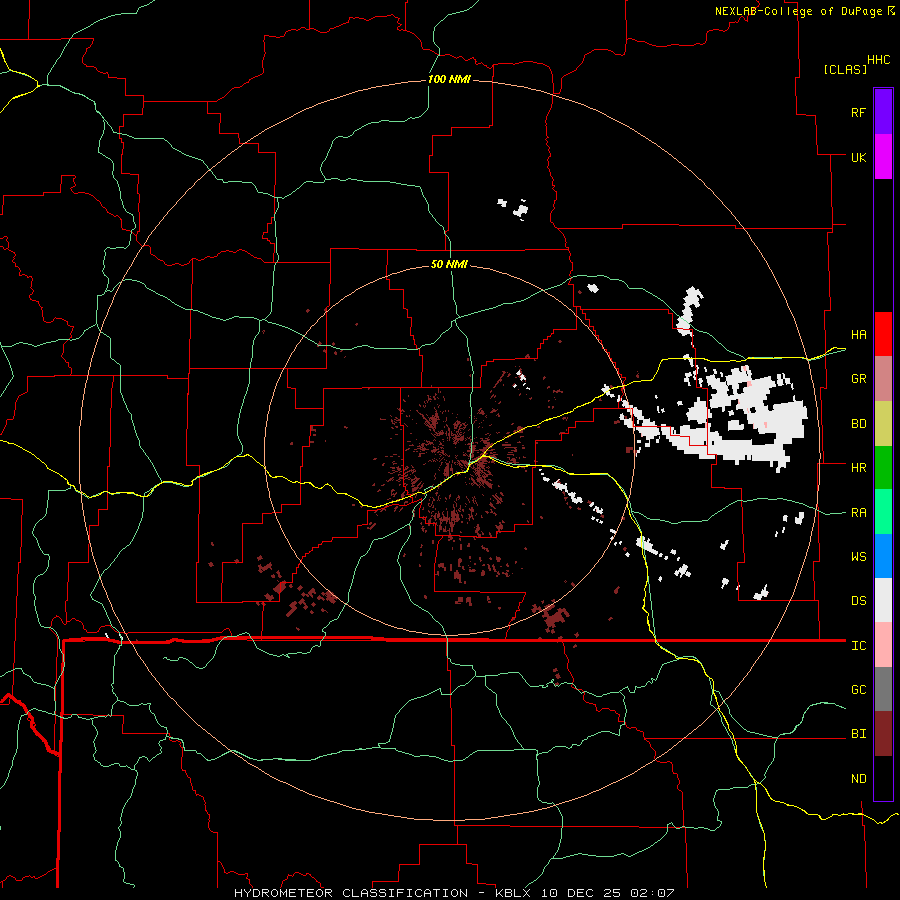The height and width of the screenshot is (900, 900).
Task: Click the WS legend label
Action: click(x=859, y=557)
